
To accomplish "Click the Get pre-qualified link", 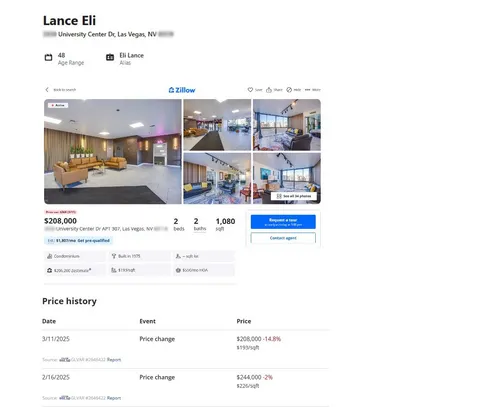I will point(94,240).
